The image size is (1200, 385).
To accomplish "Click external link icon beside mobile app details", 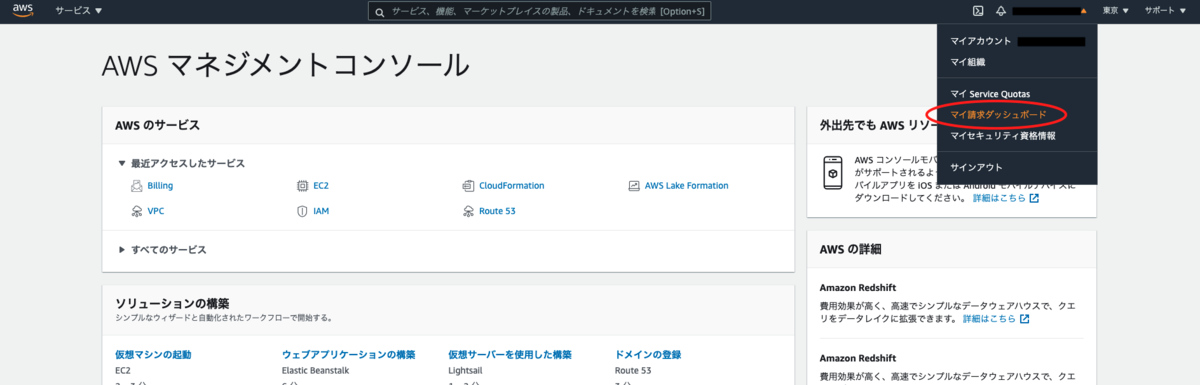I will click(x=1034, y=198).
